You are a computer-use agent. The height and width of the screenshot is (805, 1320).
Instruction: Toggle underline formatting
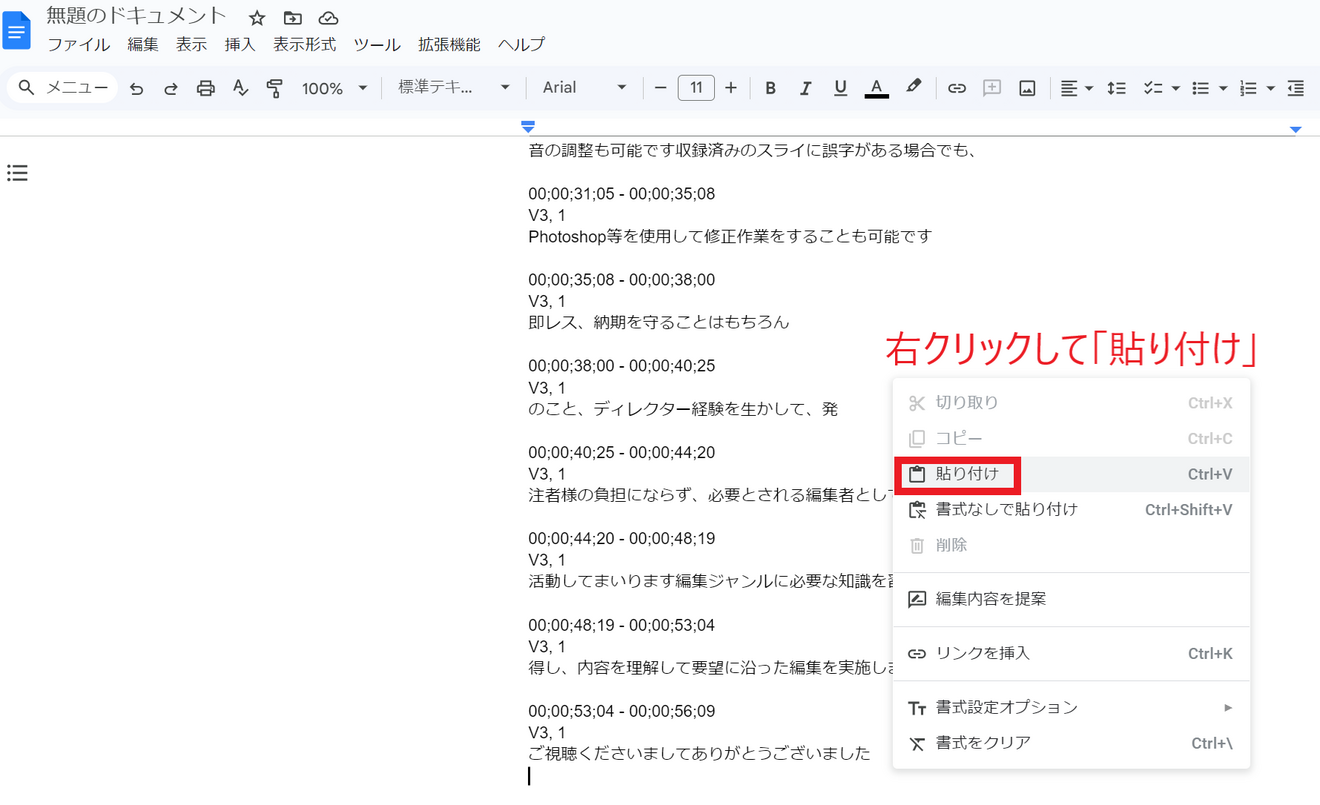840,88
